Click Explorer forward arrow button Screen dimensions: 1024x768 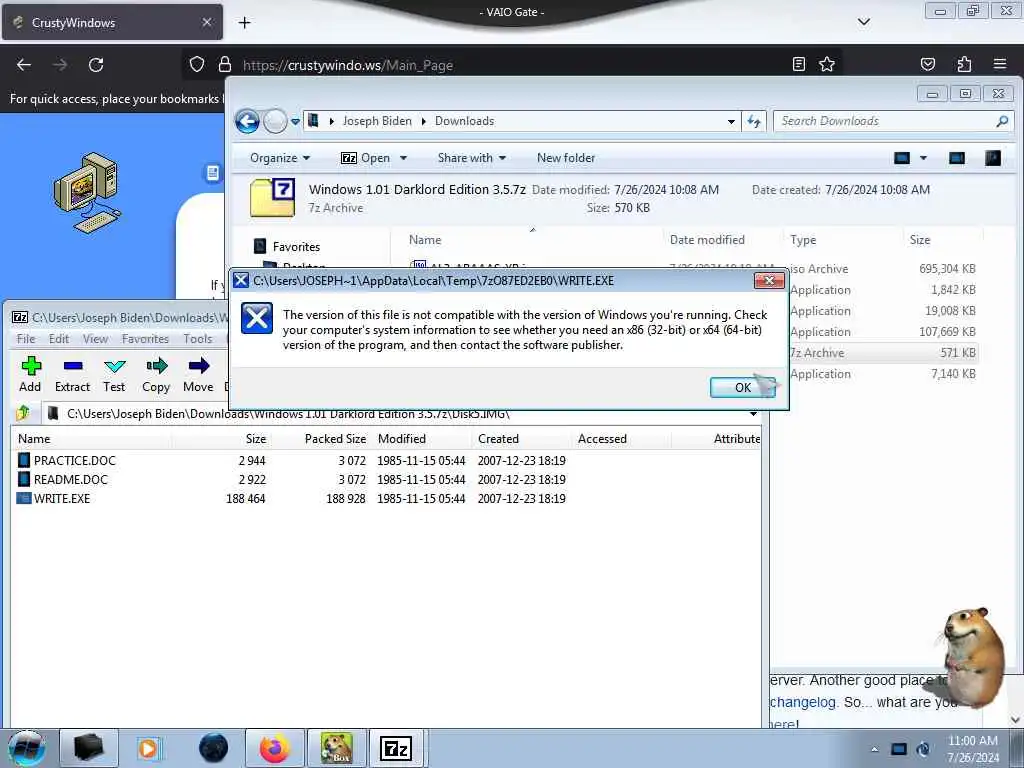click(275, 121)
